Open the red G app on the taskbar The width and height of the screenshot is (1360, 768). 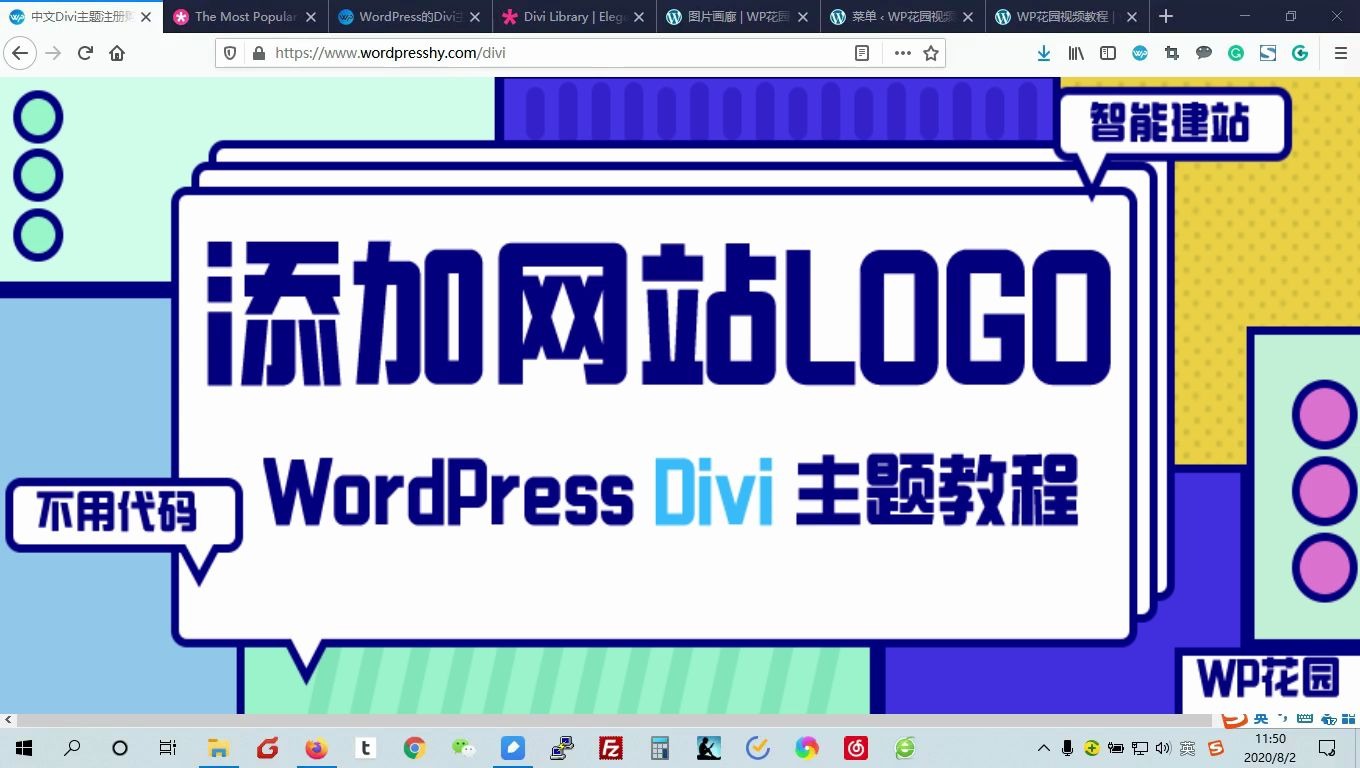267,748
